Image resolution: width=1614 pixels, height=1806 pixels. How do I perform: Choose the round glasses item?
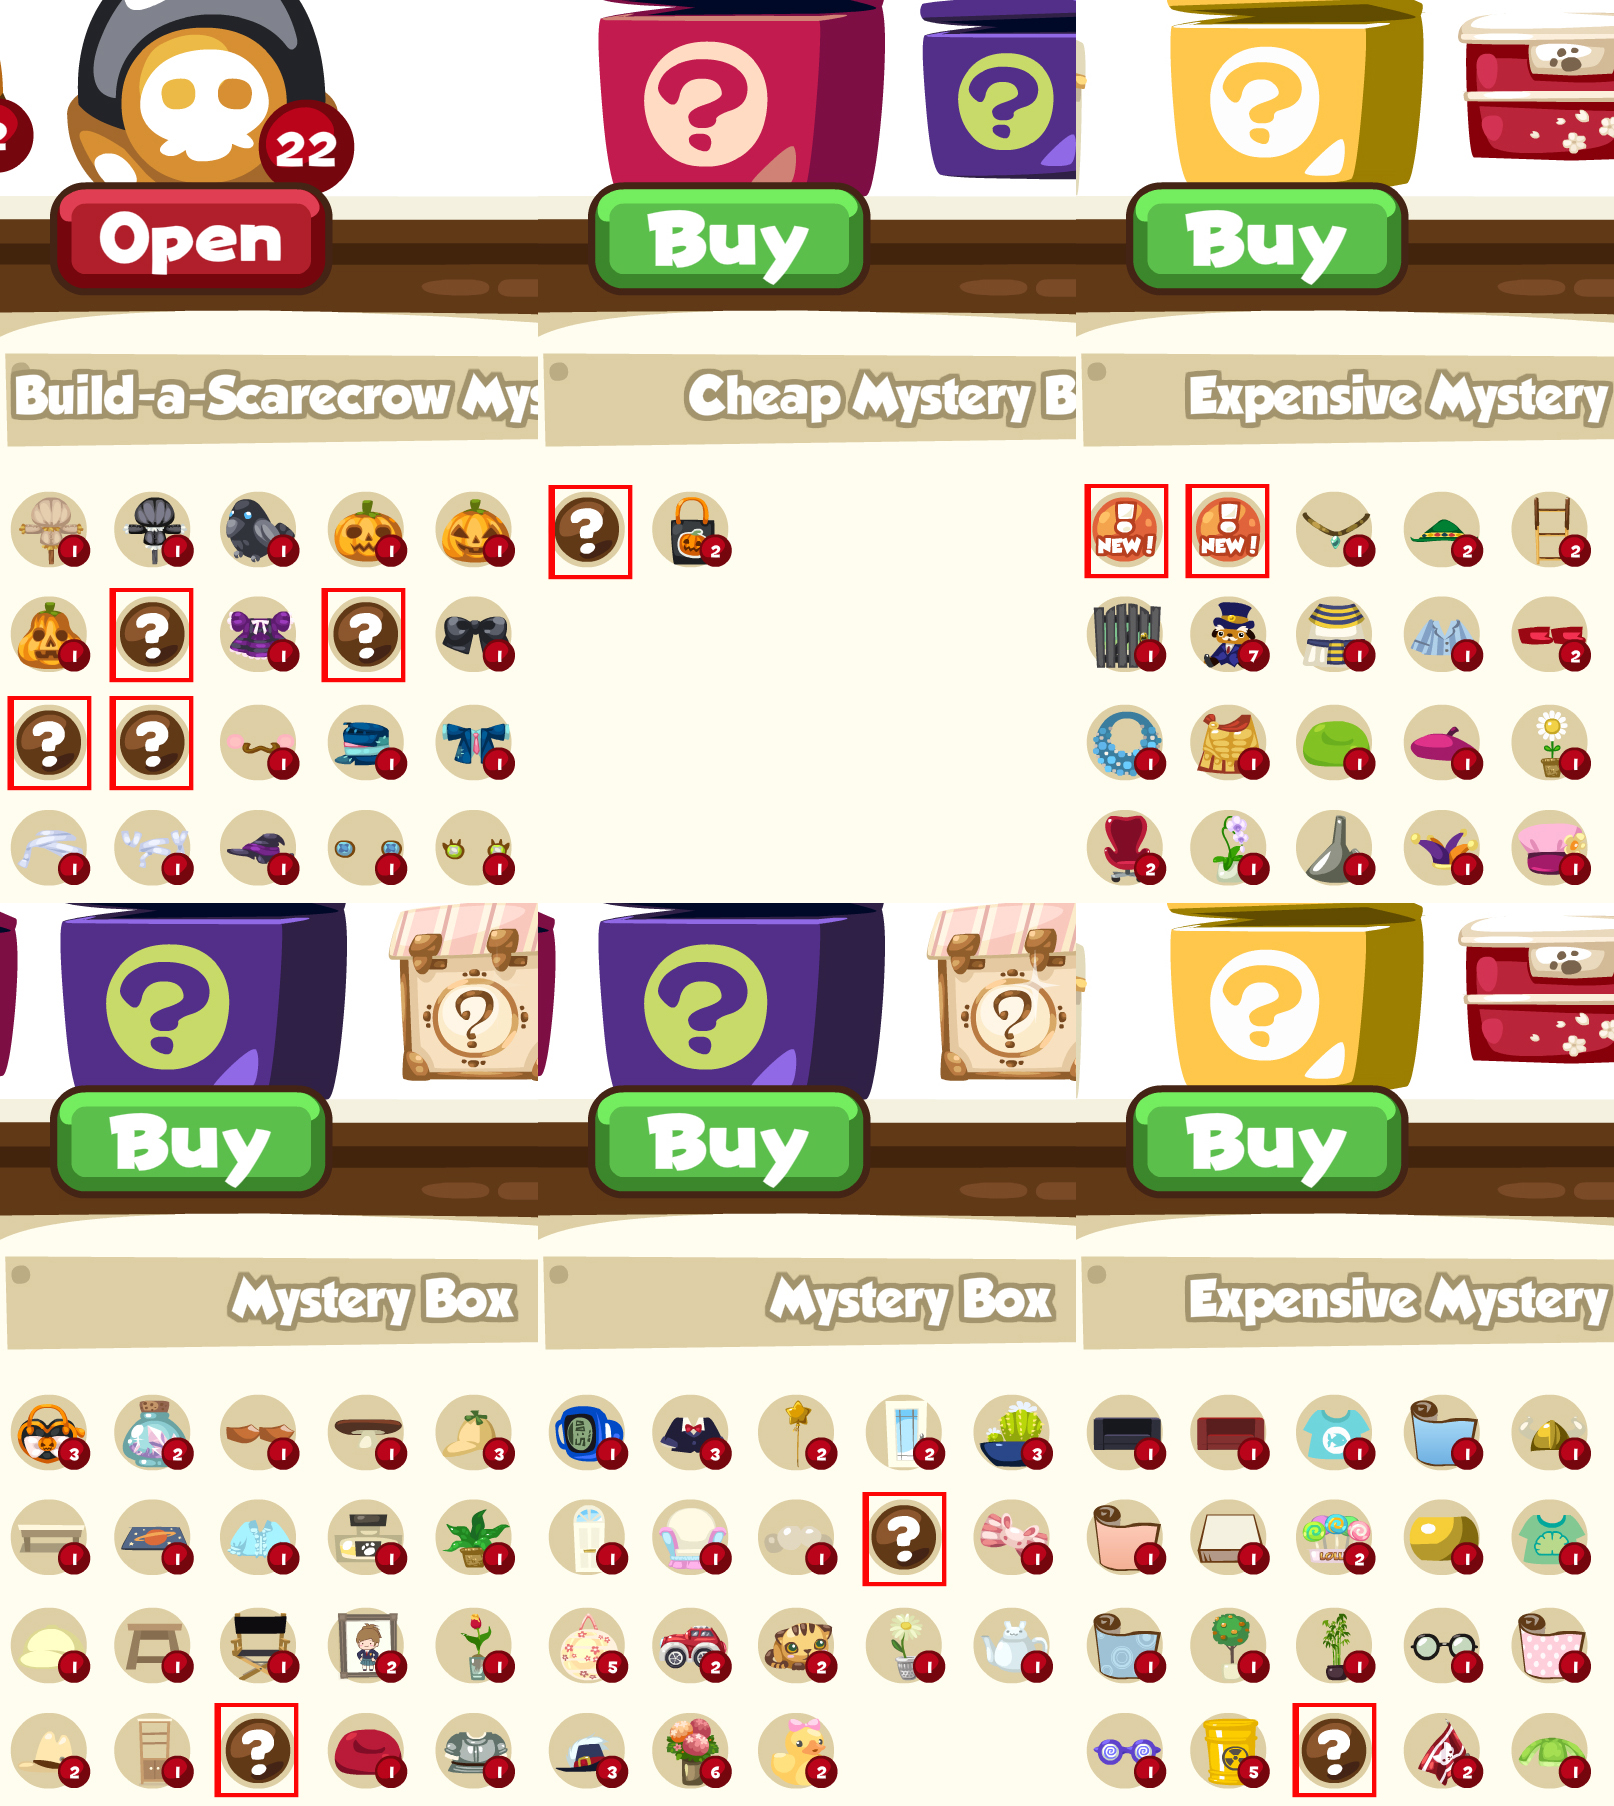(1444, 1645)
